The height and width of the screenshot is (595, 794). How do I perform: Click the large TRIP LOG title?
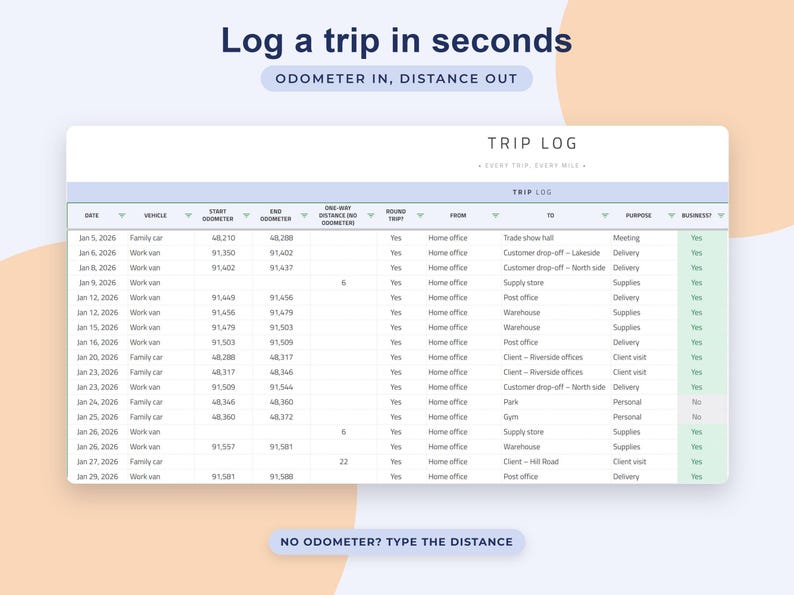[532, 144]
